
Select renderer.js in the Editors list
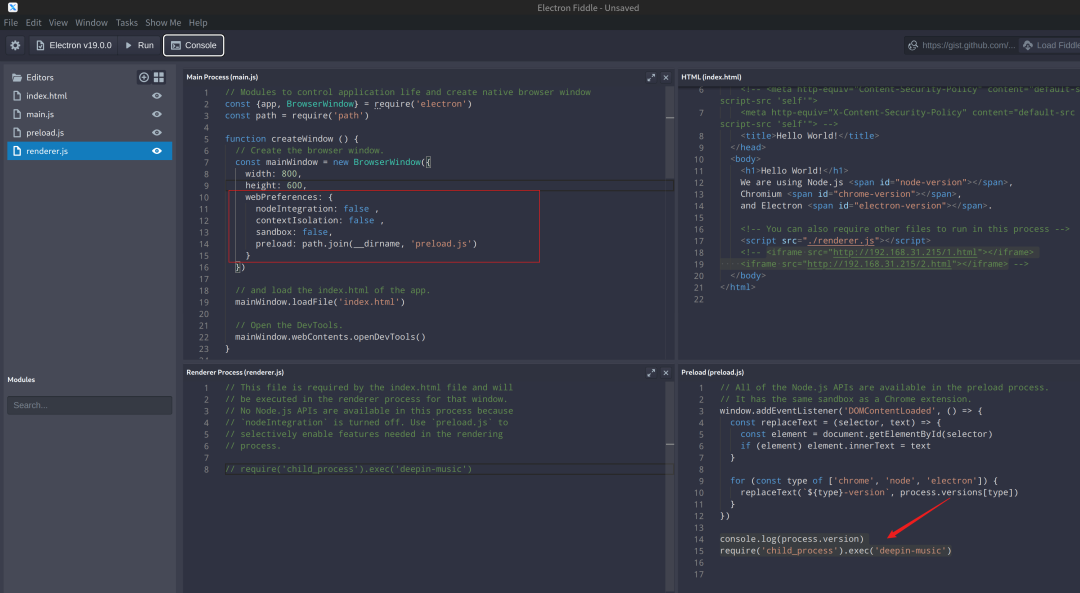47,151
